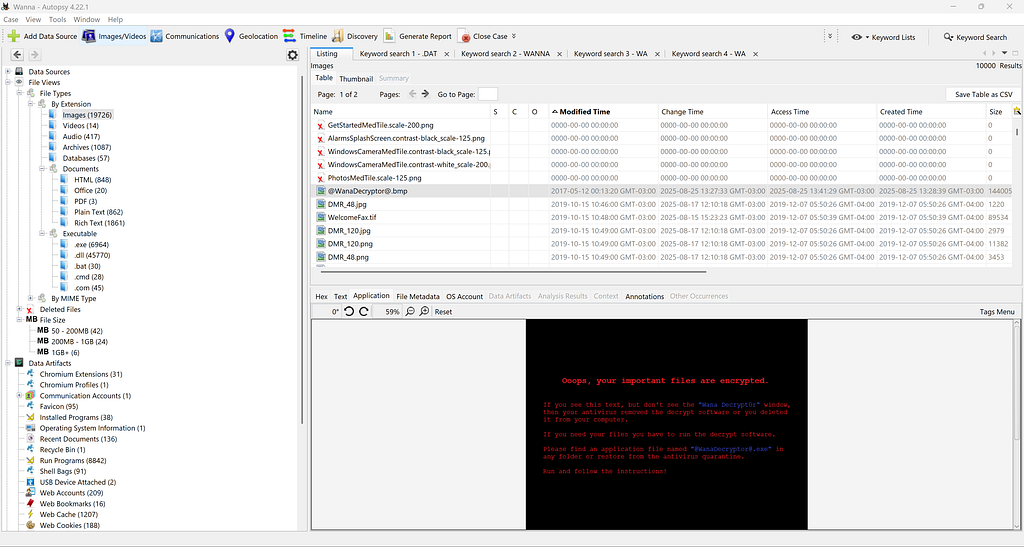Go to the next results page arrow
The image size is (1024, 547).
click(x=425, y=94)
